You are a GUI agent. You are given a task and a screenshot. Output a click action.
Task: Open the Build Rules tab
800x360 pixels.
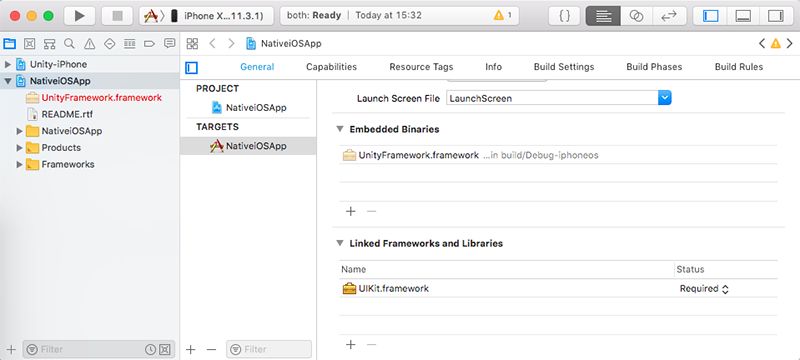coord(739,67)
